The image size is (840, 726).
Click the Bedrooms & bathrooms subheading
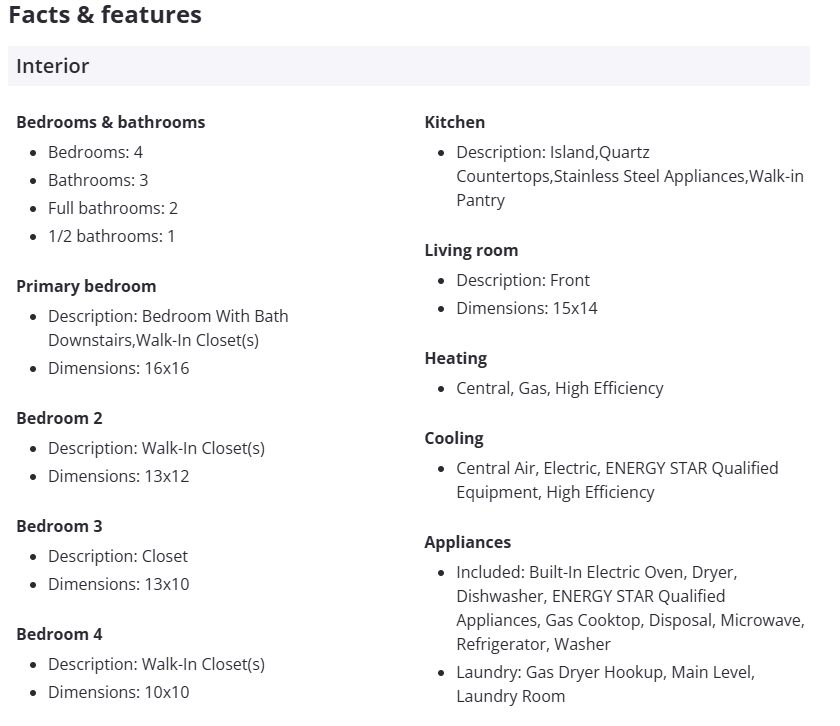point(110,122)
